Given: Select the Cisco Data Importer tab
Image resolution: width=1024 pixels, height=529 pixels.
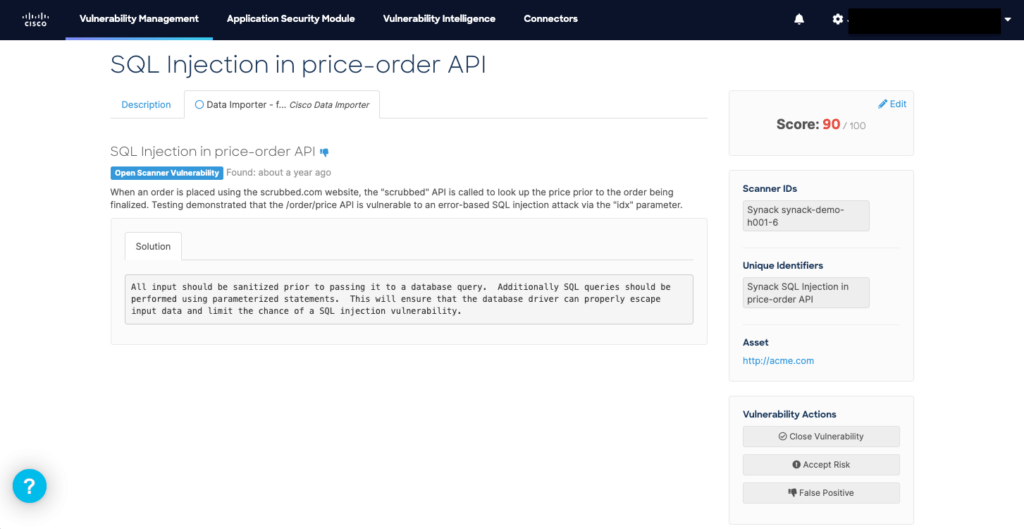Looking at the screenshot, I should [281, 105].
